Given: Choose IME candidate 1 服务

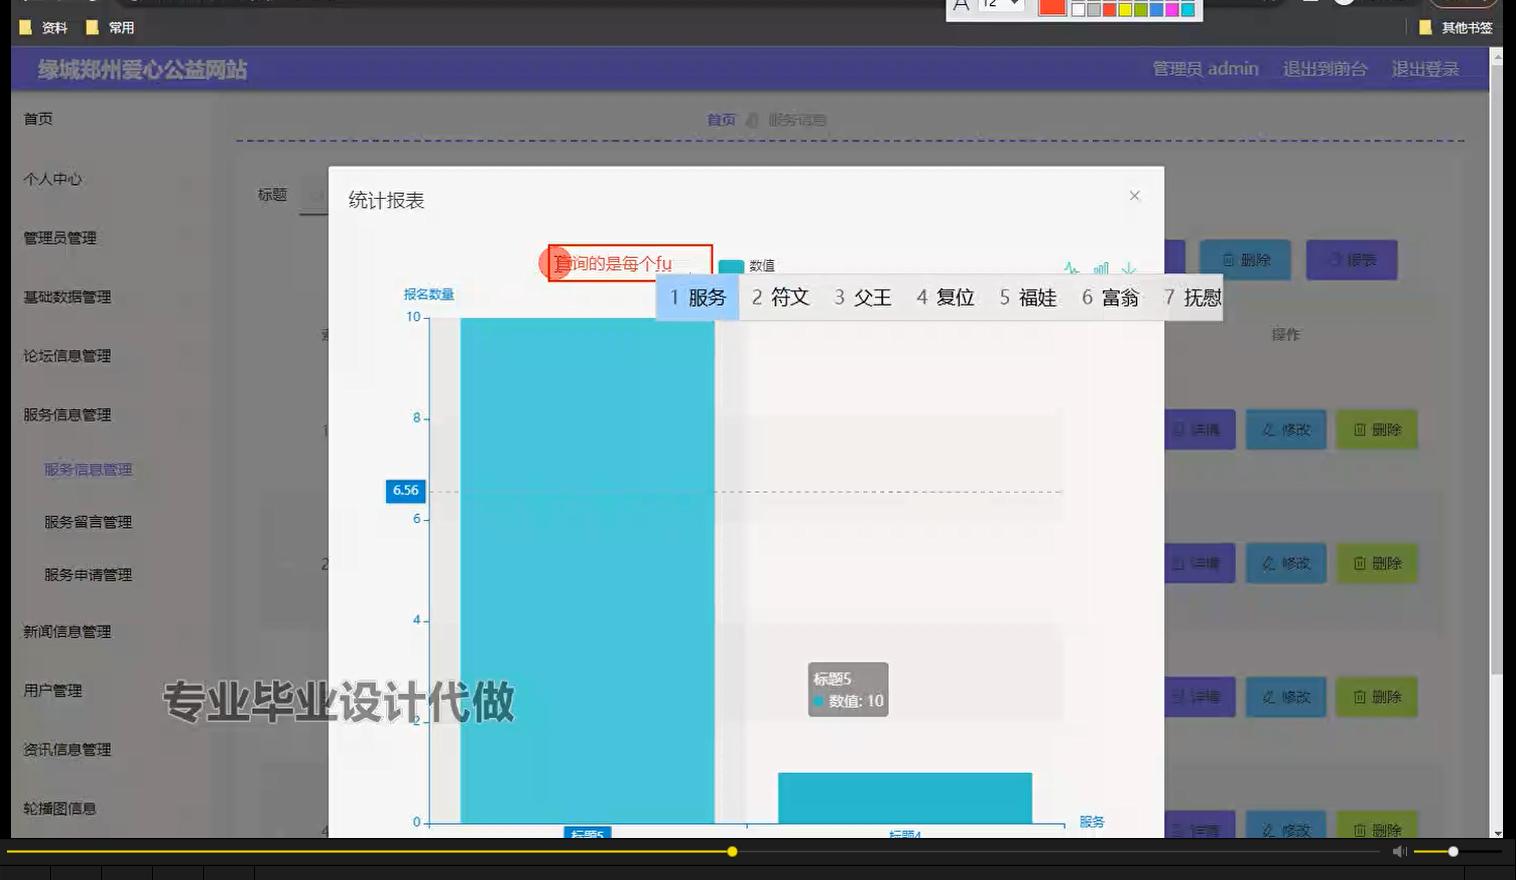Looking at the screenshot, I should [x=698, y=298].
